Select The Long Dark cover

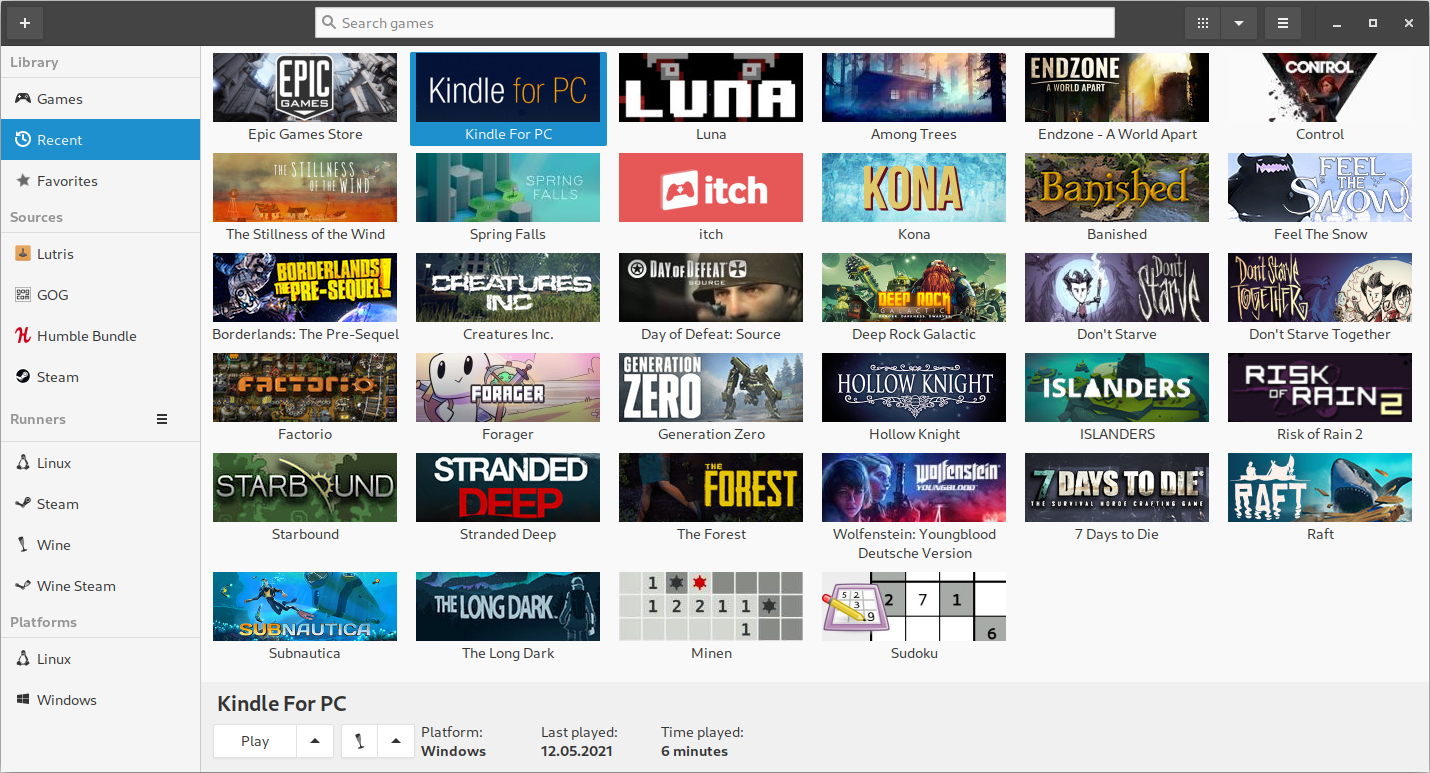tap(508, 606)
